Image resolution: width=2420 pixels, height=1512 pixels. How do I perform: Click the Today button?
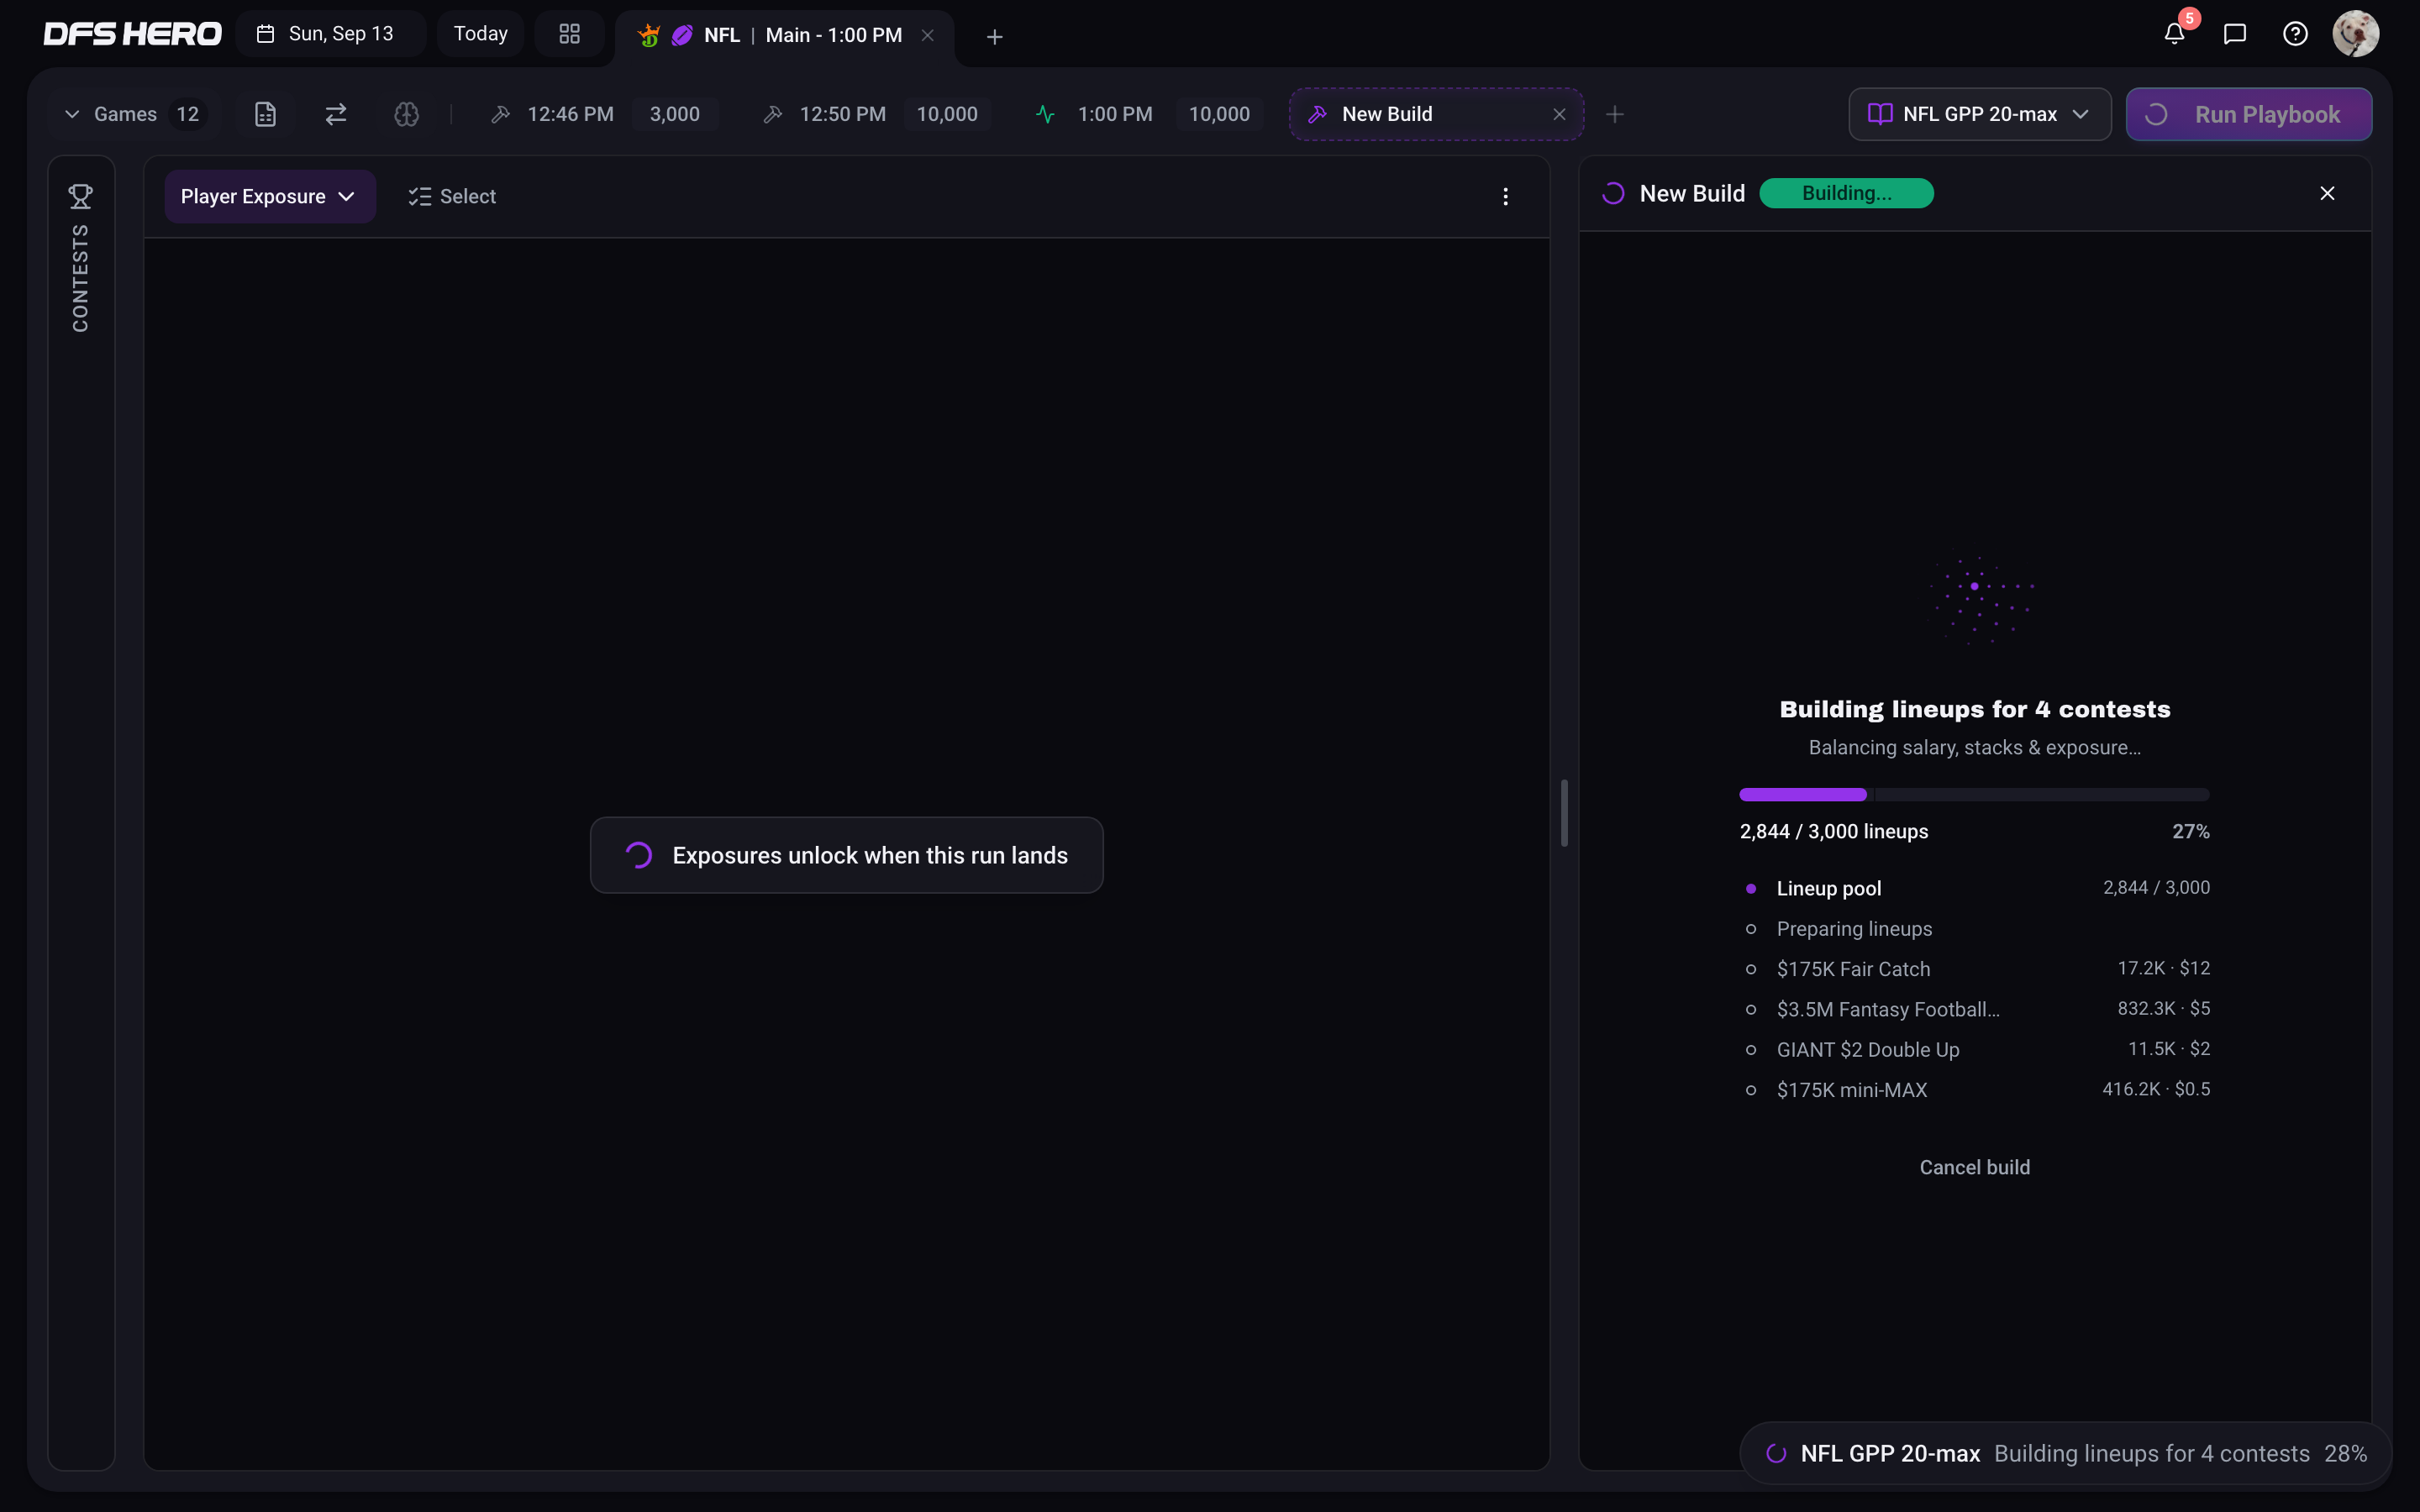pyautogui.click(x=481, y=34)
